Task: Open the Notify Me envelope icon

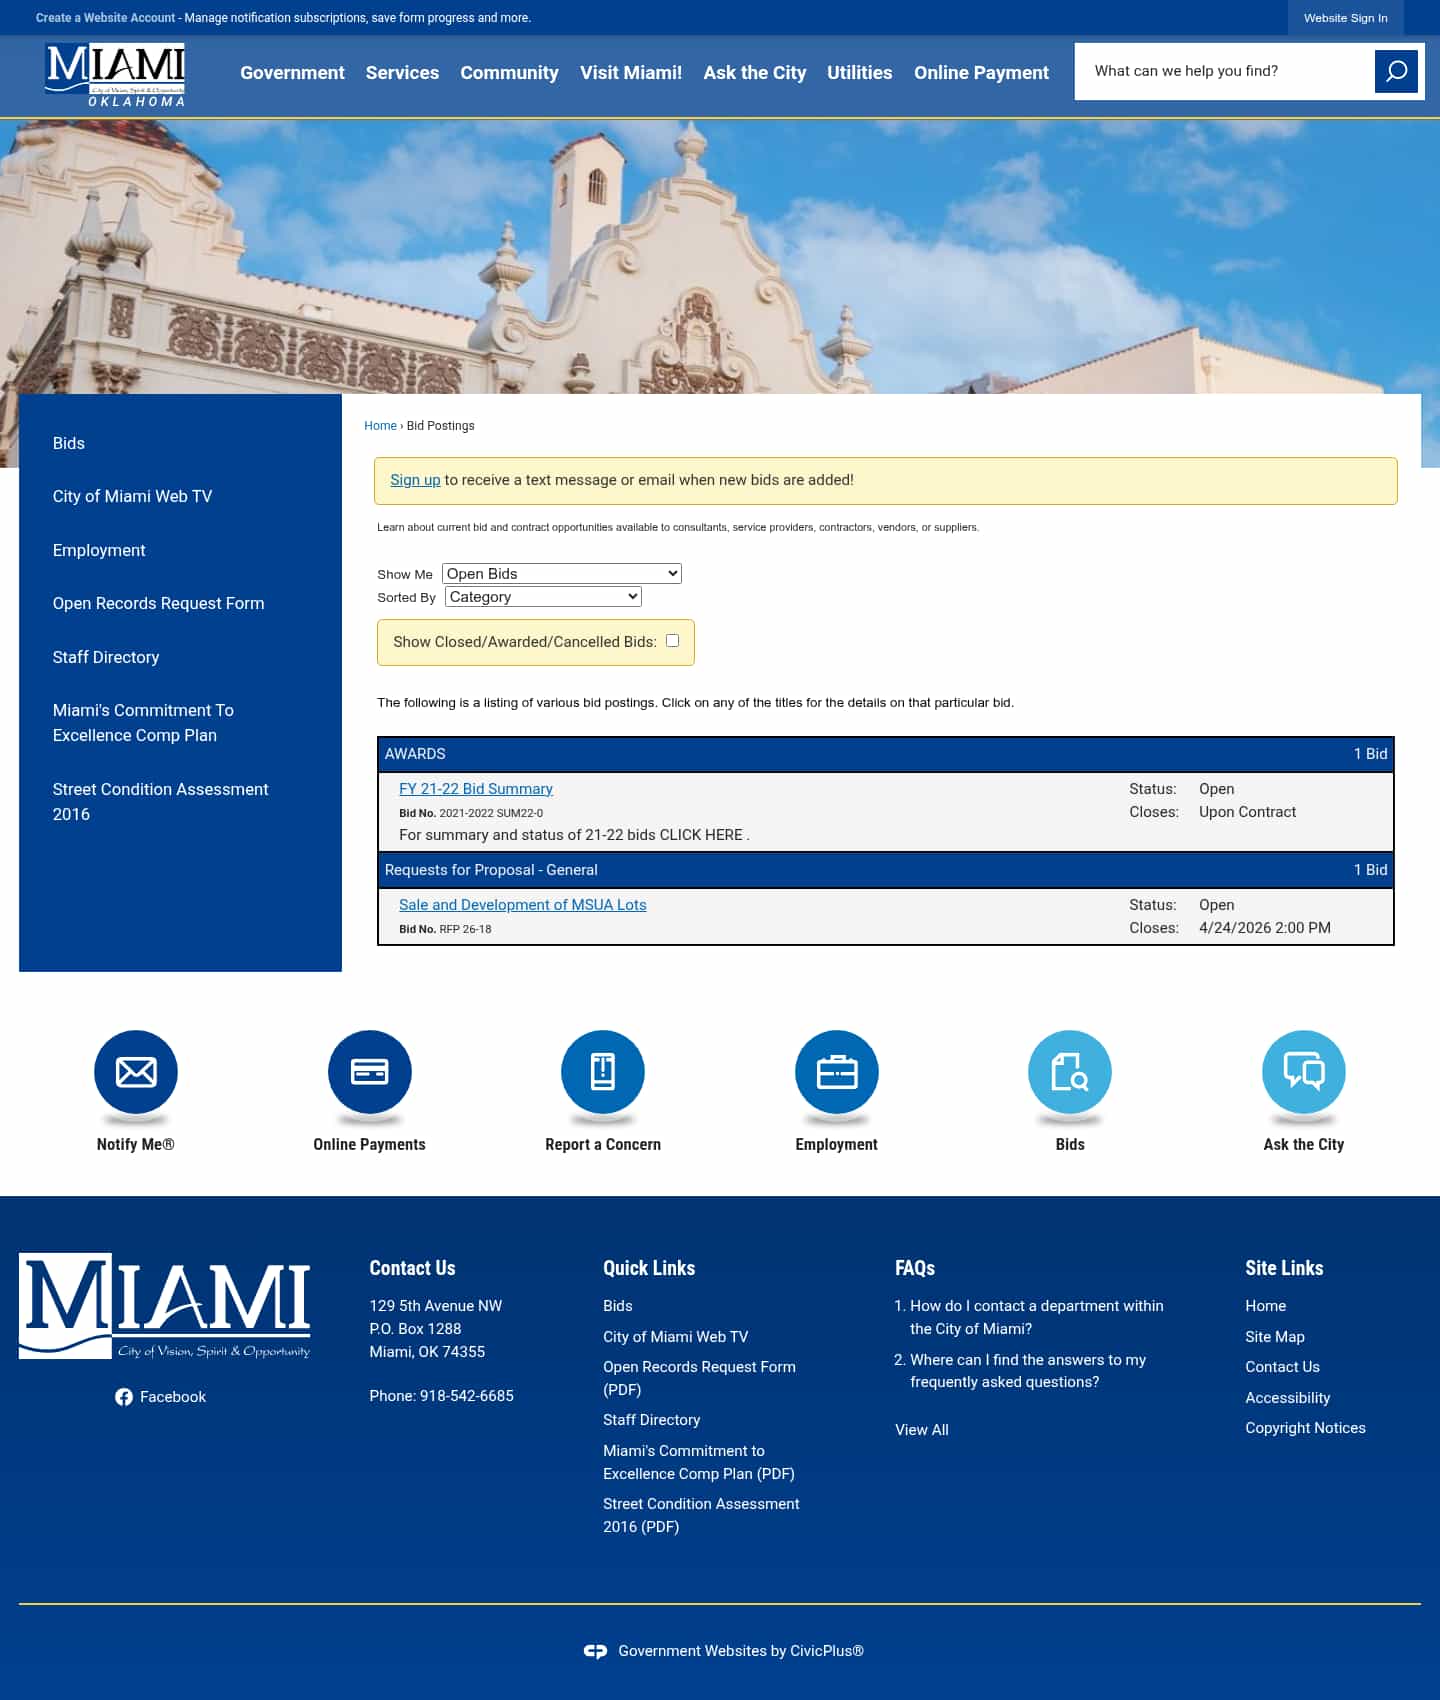Action: pos(136,1072)
